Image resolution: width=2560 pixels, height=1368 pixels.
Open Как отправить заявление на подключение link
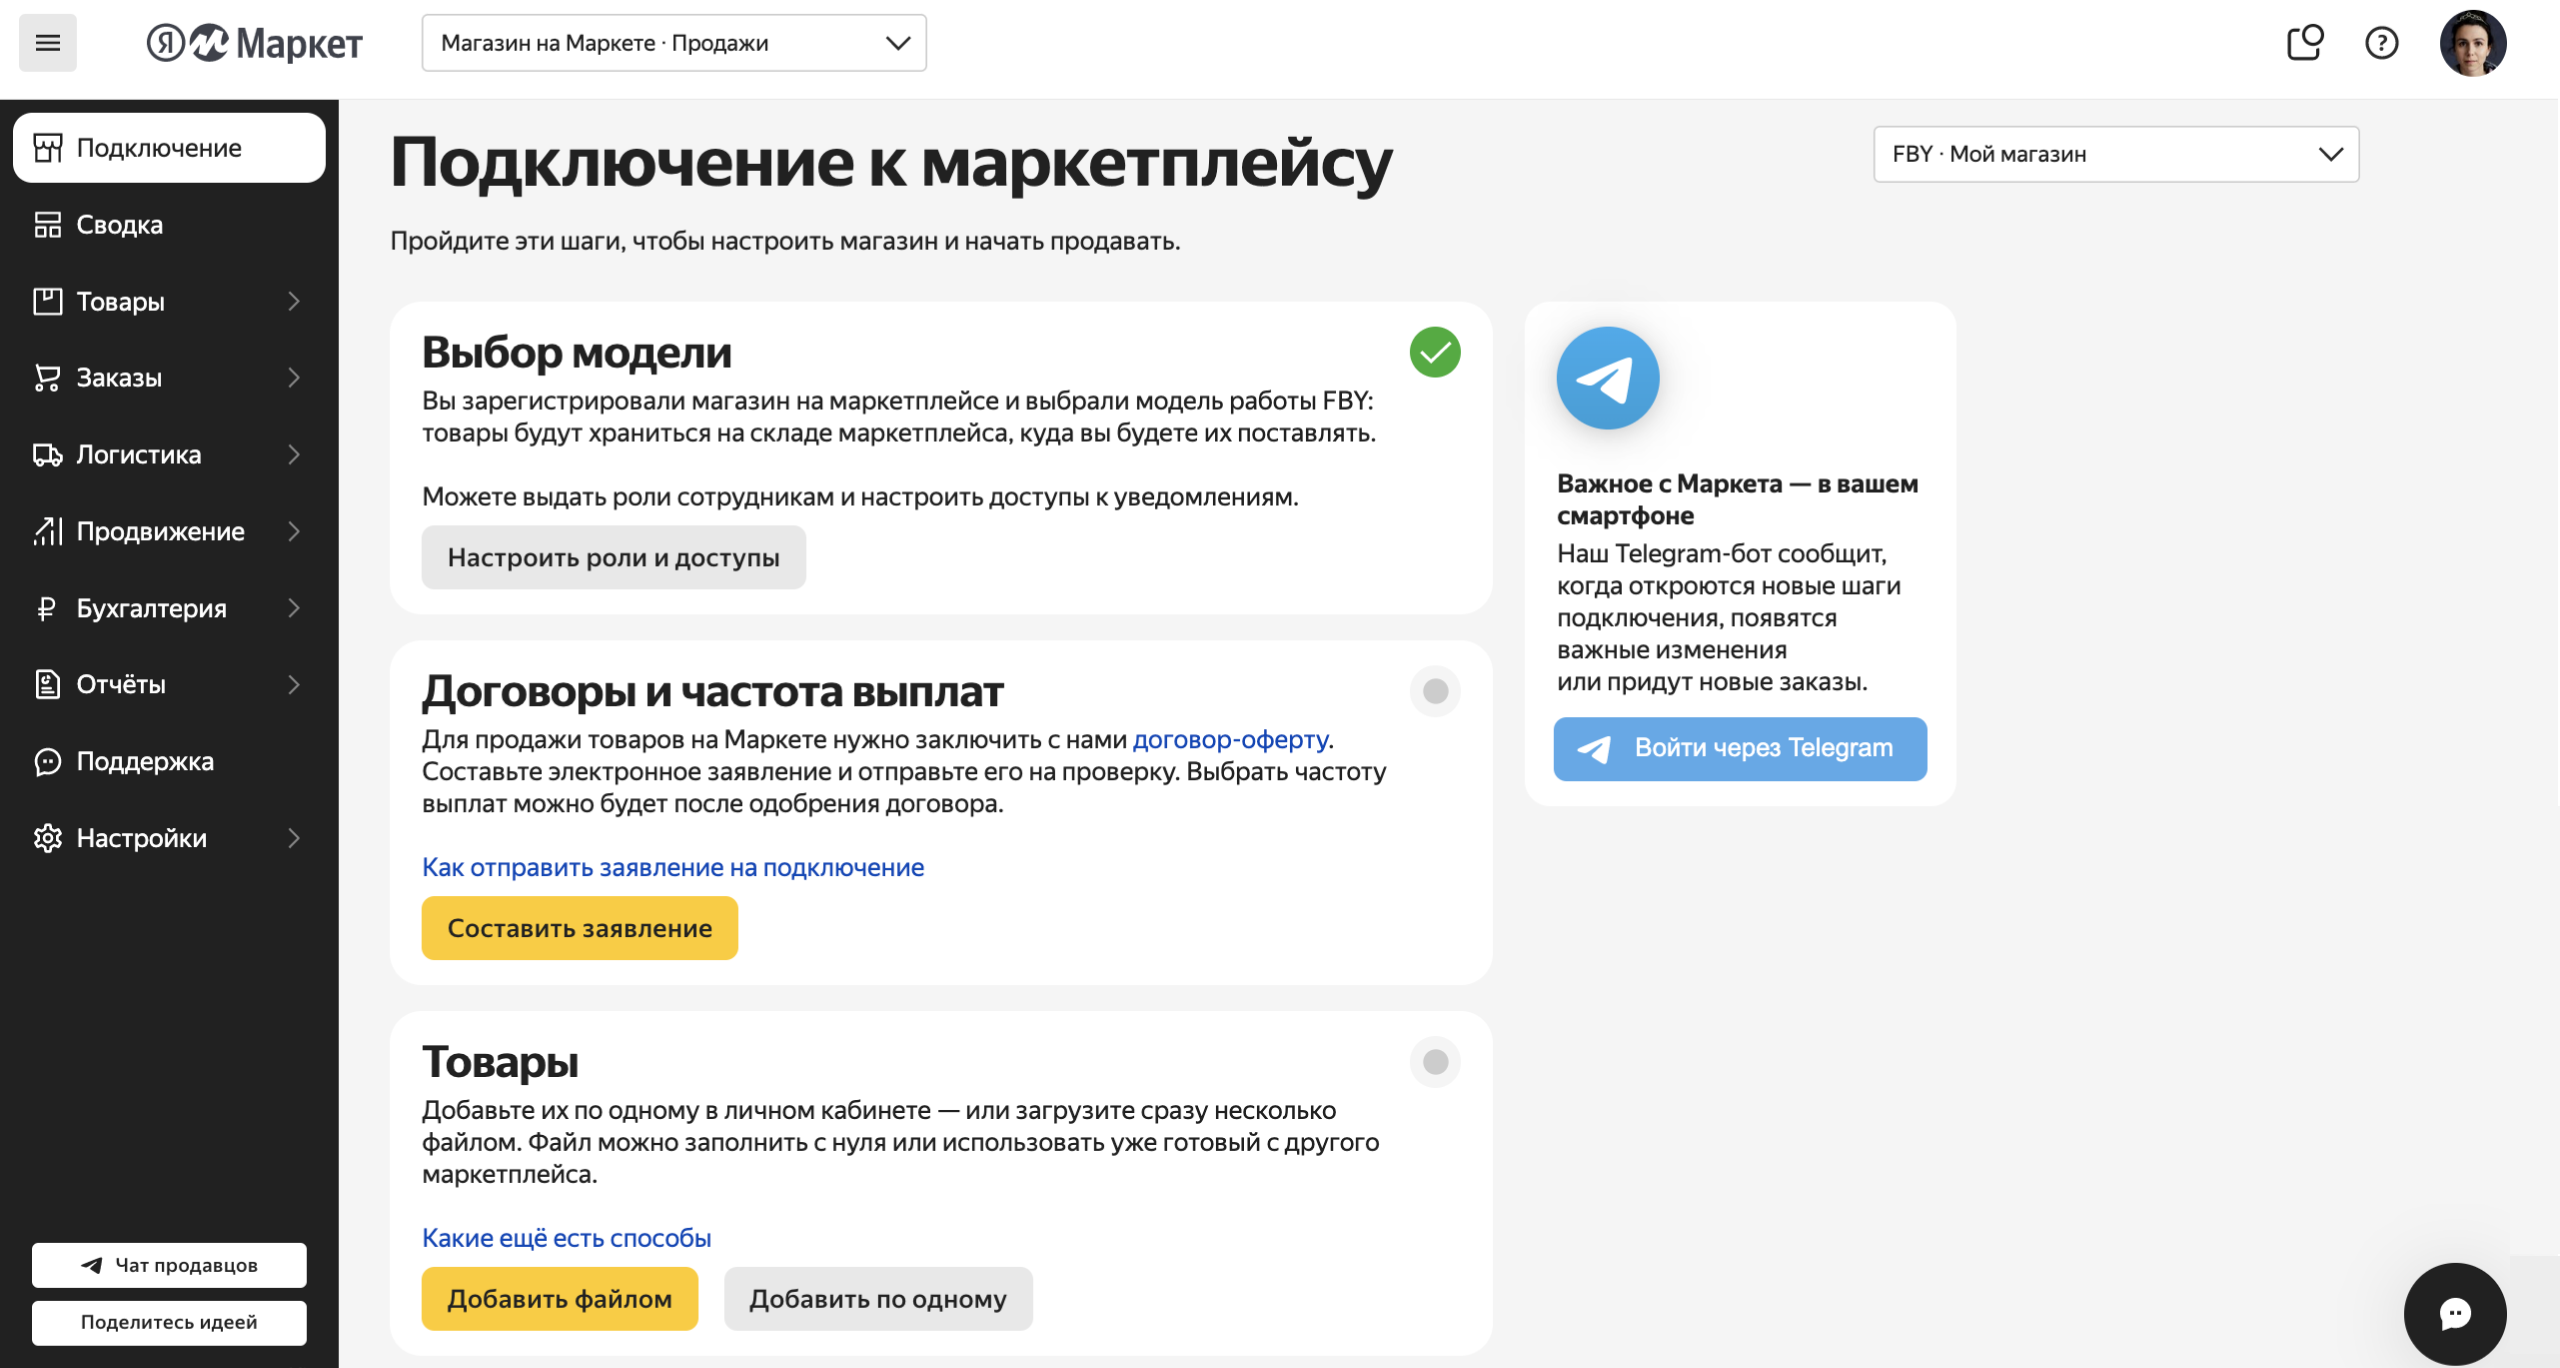click(673, 867)
